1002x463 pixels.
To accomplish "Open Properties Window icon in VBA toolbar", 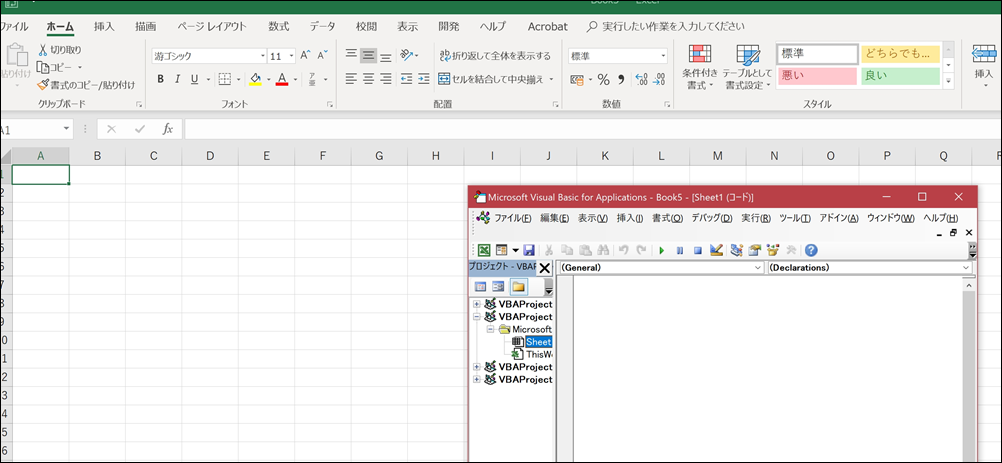I will [x=755, y=250].
